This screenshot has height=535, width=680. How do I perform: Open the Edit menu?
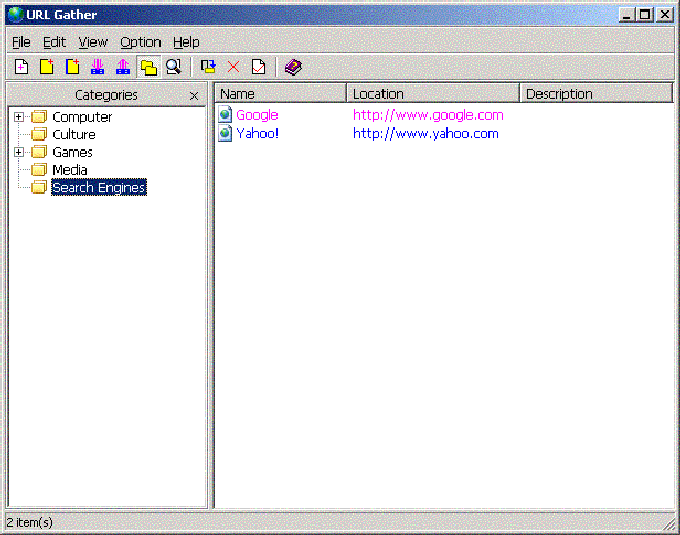tap(54, 42)
